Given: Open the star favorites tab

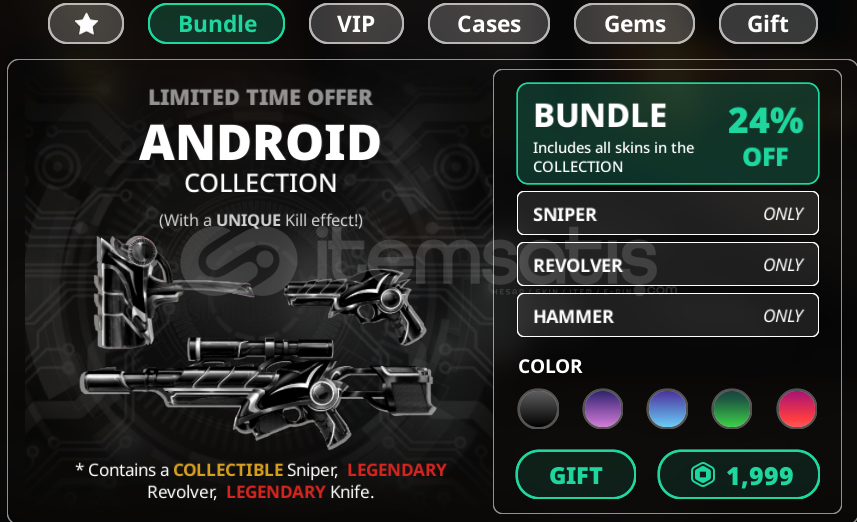Looking at the screenshot, I should click(x=86, y=24).
